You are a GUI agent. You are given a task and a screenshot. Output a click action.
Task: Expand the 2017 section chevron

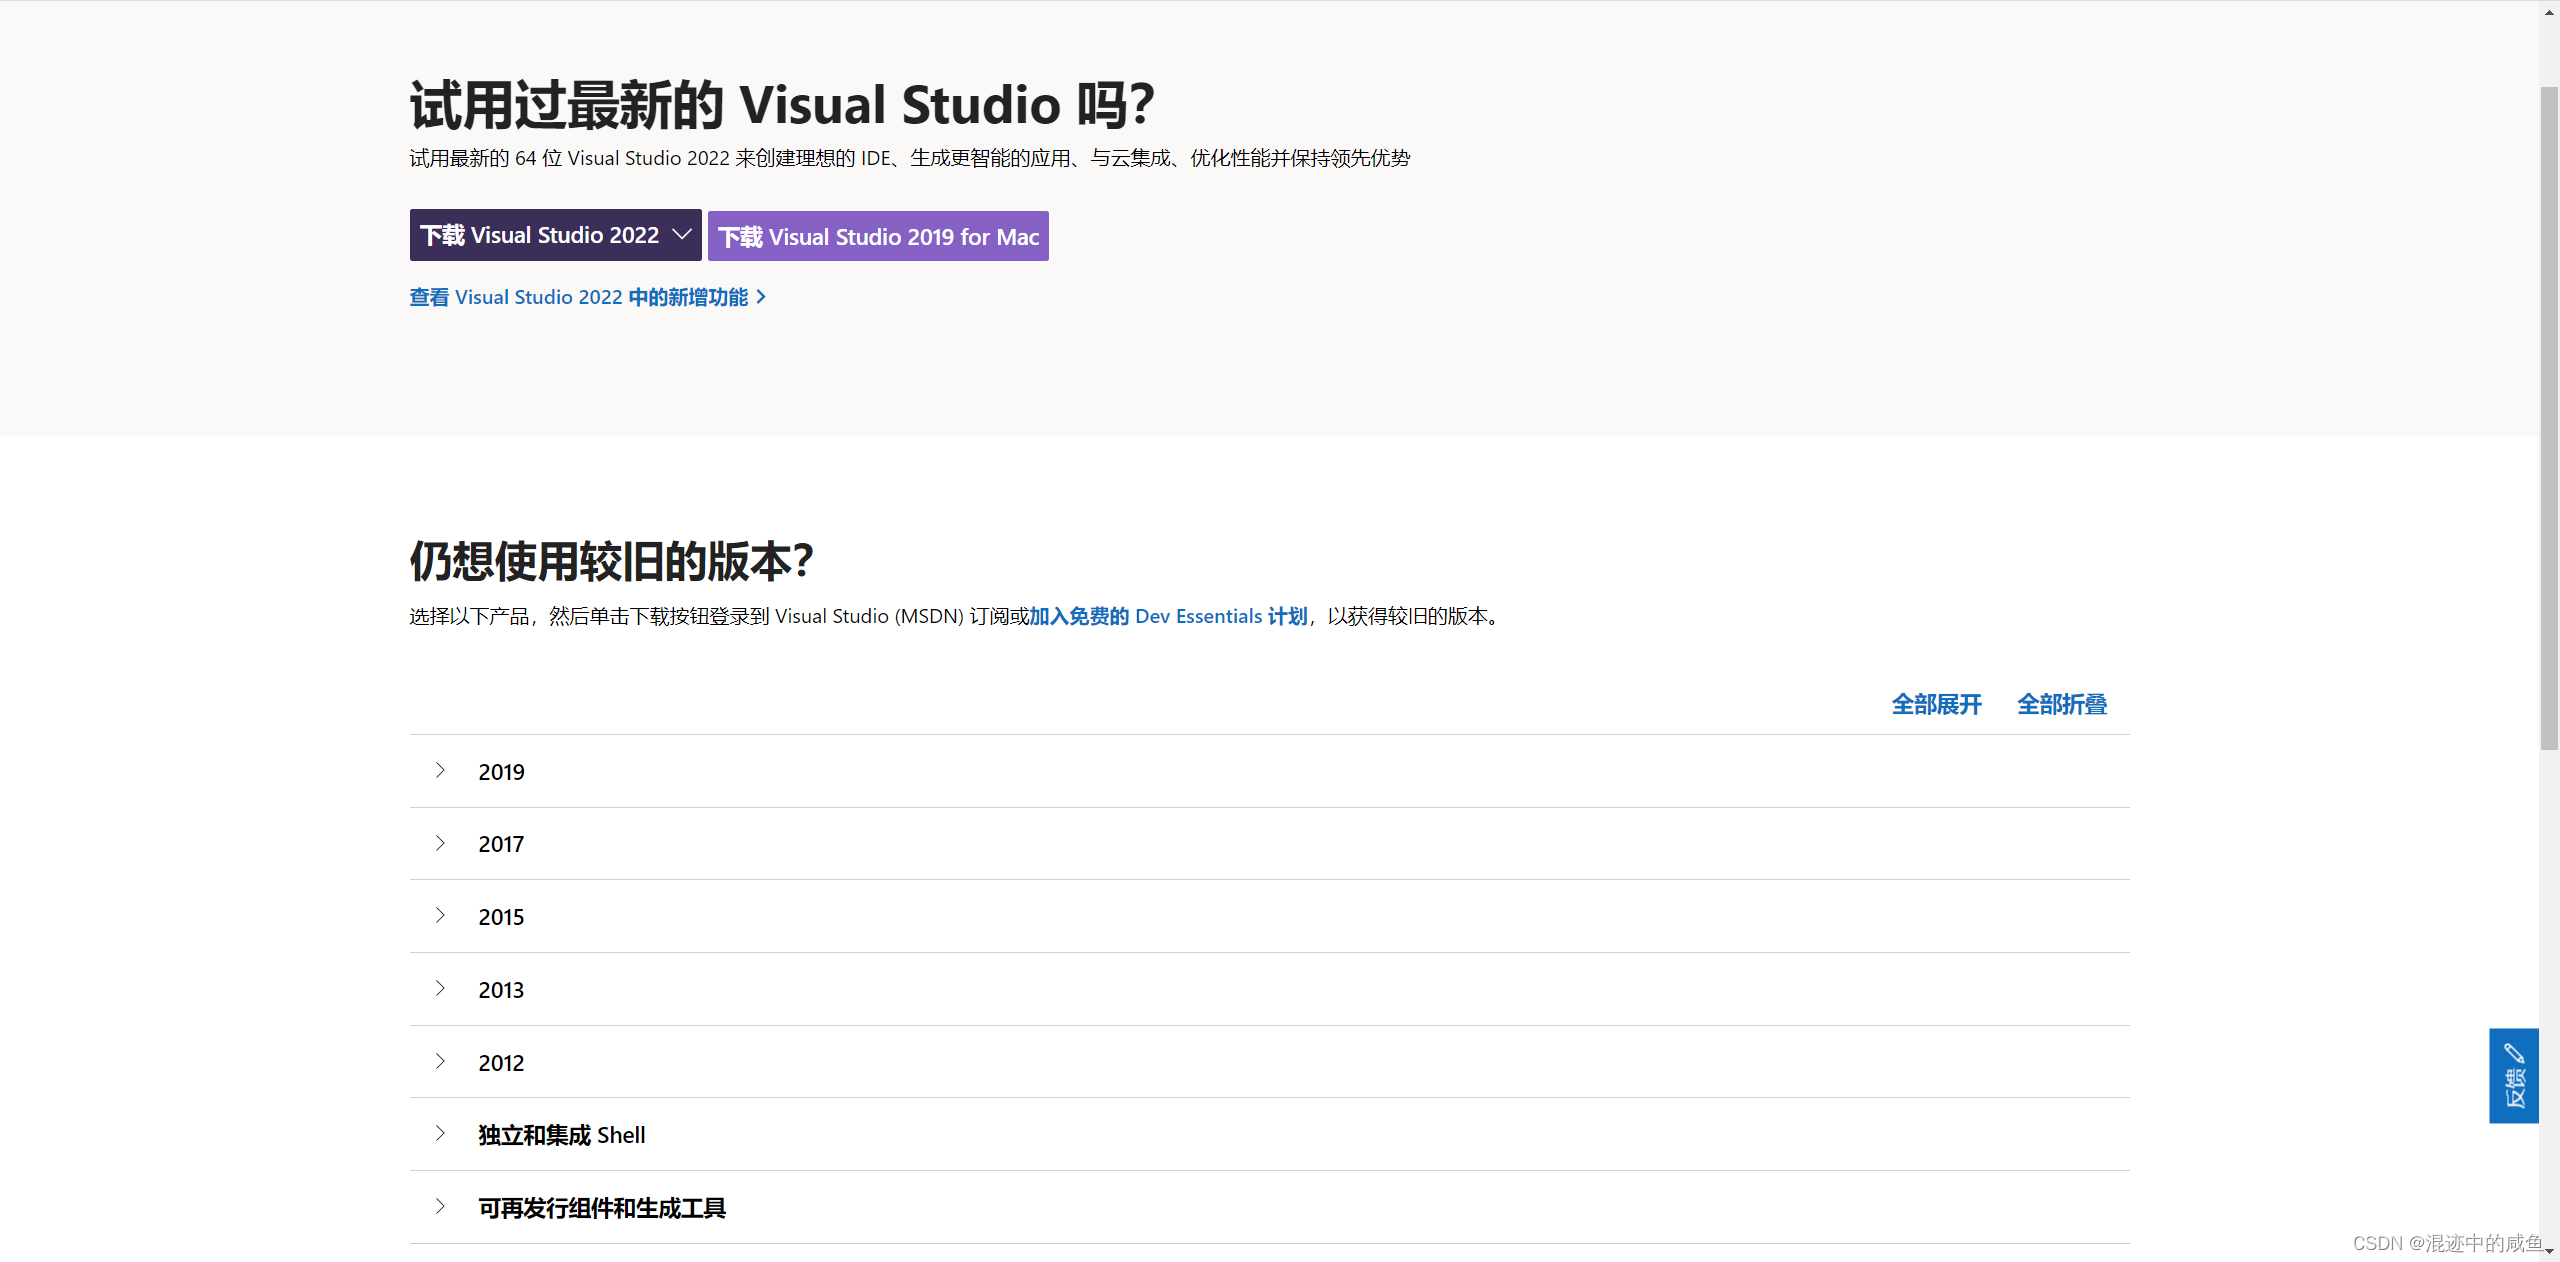point(440,843)
